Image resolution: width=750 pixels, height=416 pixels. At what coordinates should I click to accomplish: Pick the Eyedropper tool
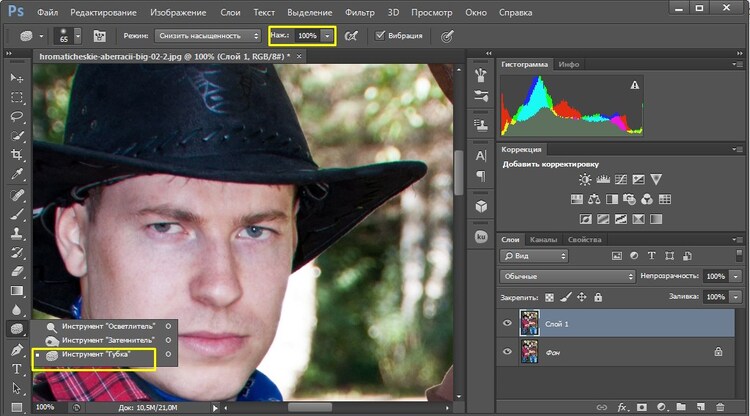click(17, 174)
